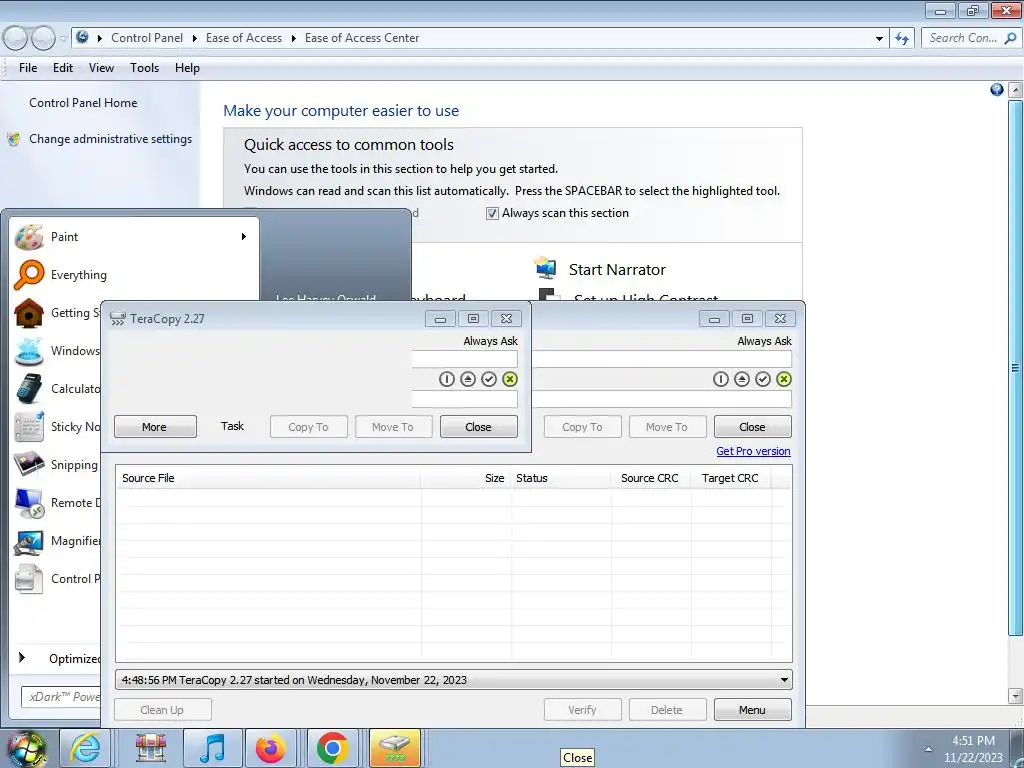Click the Verify button
Image resolution: width=1024 pixels, height=768 pixels.
coord(583,709)
